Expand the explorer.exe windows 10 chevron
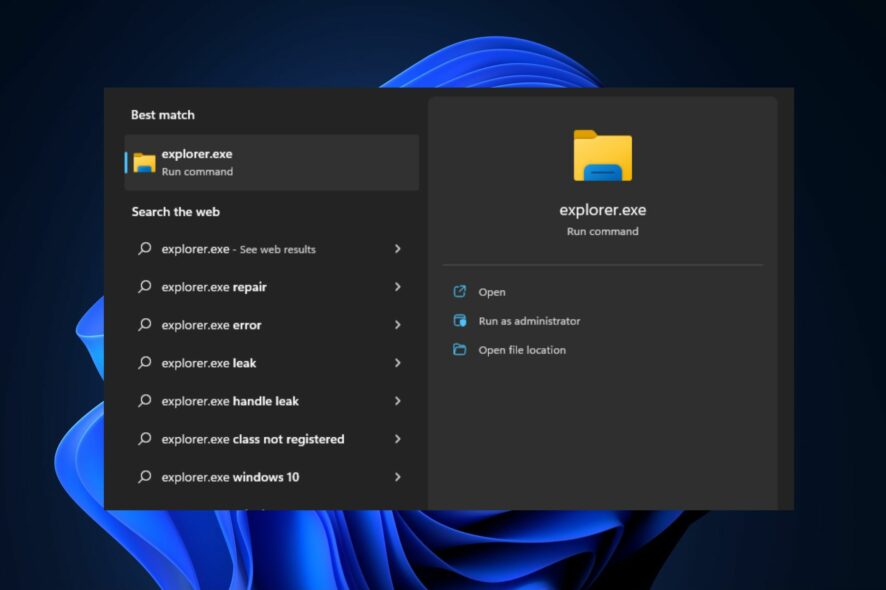 (x=398, y=477)
